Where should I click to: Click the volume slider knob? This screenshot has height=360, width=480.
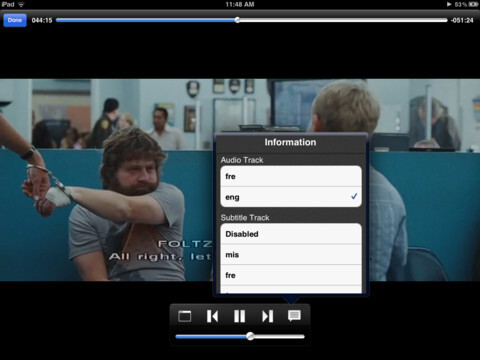click(250, 336)
